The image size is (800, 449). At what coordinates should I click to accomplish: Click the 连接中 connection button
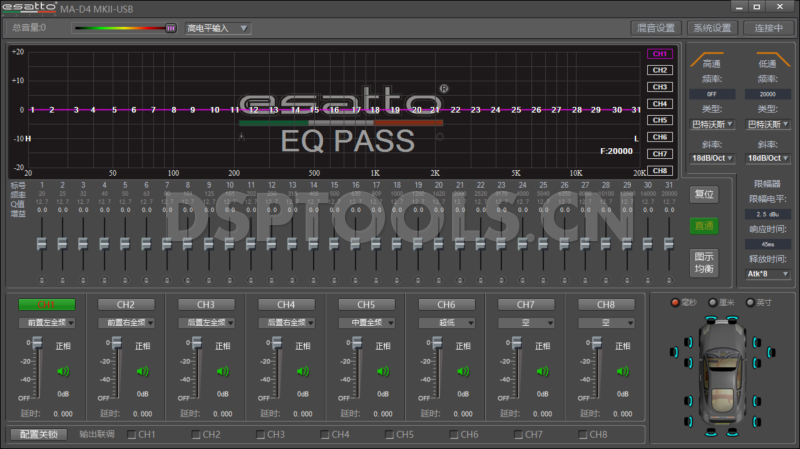point(769,28)
